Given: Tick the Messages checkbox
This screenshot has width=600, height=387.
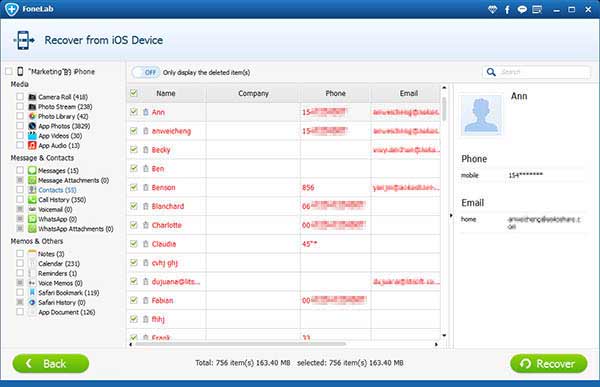Looking at the screenshot, I should (20, 170).
